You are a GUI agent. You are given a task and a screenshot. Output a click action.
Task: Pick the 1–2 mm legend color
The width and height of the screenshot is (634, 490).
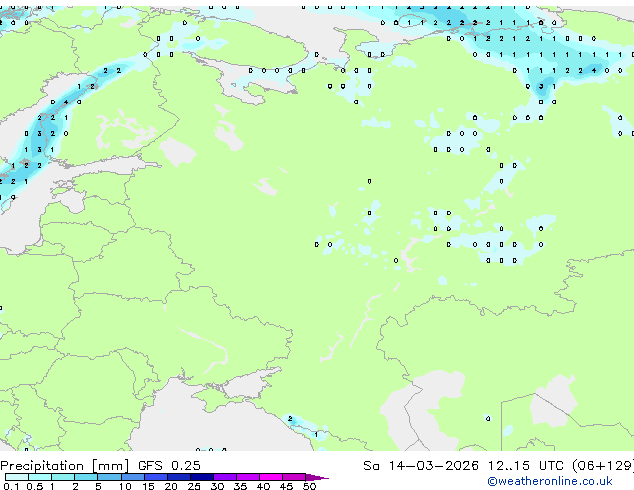pos(63,477)
